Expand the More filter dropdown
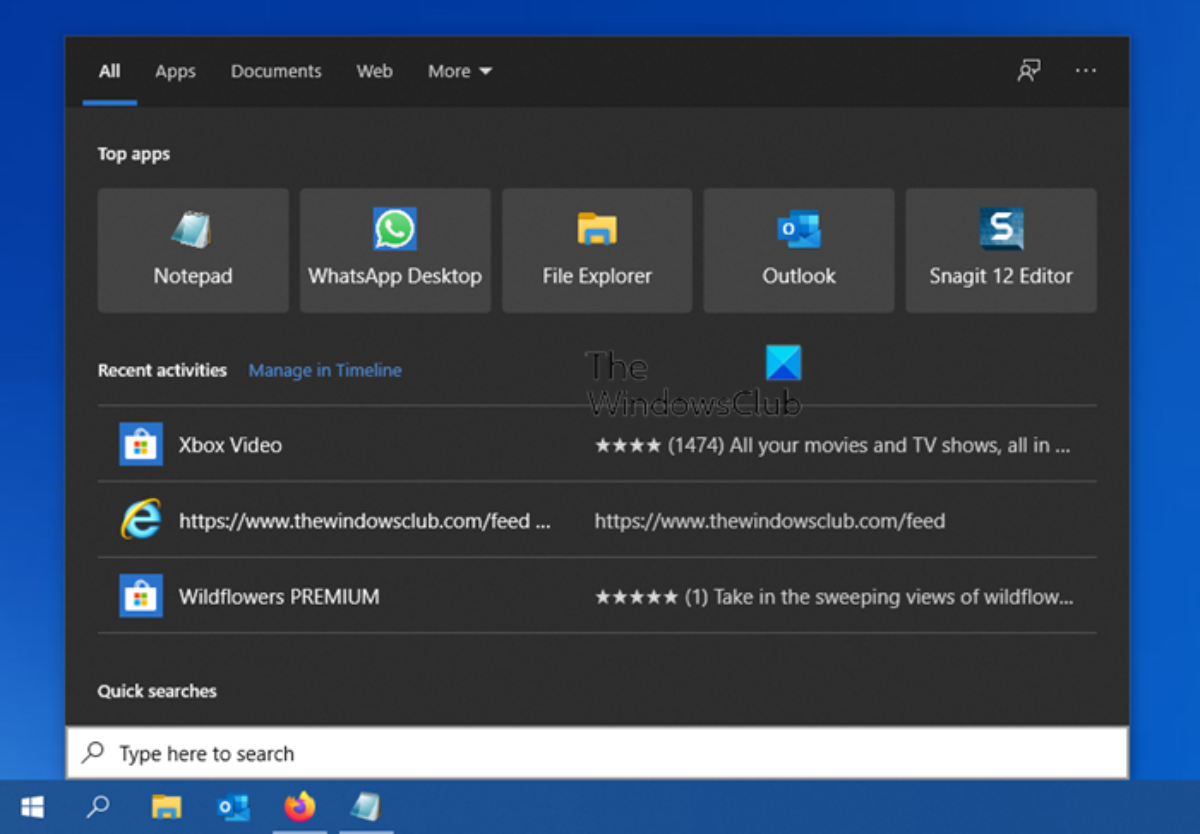Screen dimensions: 1200x834 (460, 71)
